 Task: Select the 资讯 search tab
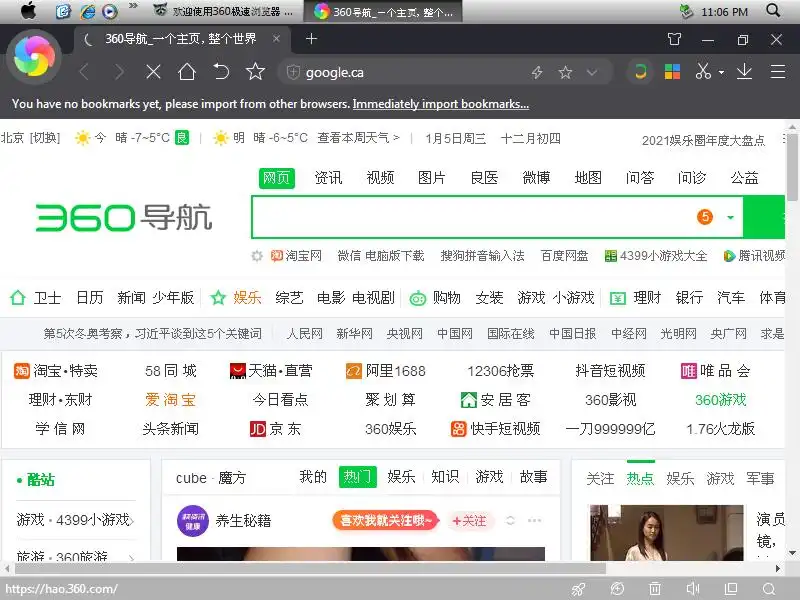(x=328, y=178)
